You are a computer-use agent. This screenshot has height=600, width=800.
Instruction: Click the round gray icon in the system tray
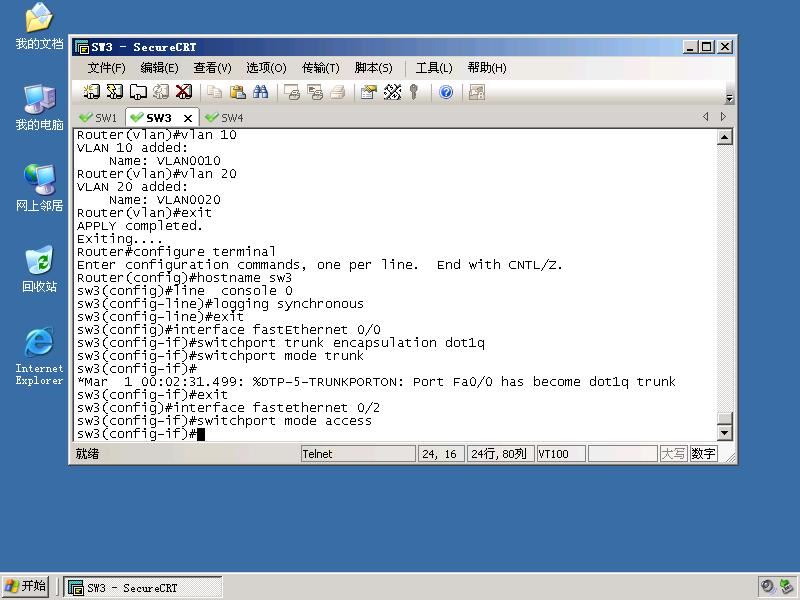tap(768, 587)
